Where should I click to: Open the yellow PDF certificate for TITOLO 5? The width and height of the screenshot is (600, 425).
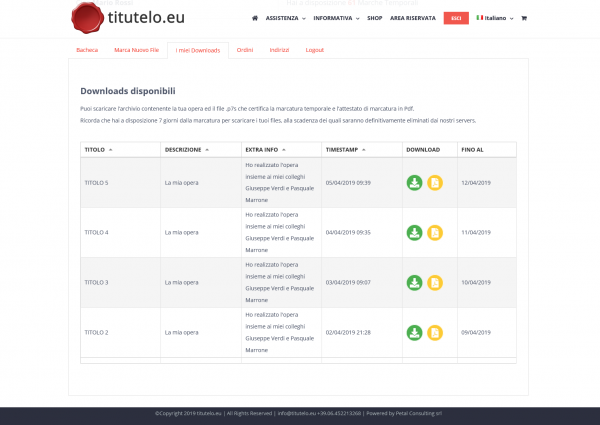click(435, 183)
